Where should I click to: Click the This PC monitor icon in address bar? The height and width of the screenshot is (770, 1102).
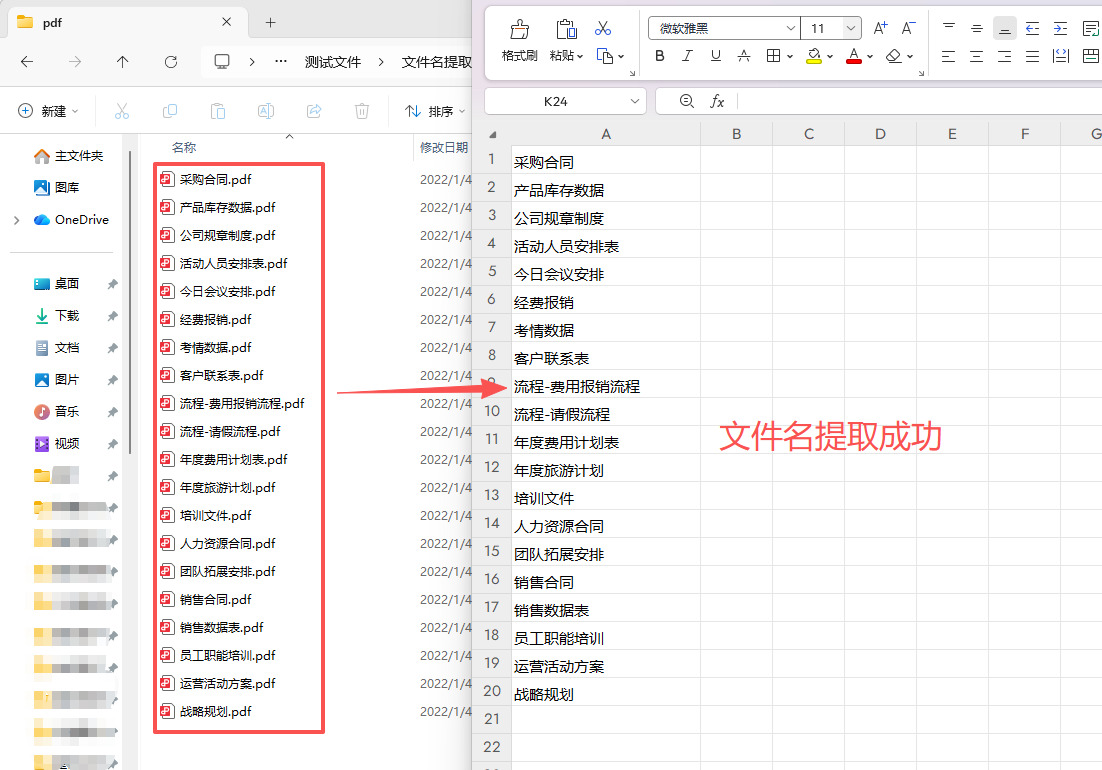pyautogui.click(x=222, y=62)
